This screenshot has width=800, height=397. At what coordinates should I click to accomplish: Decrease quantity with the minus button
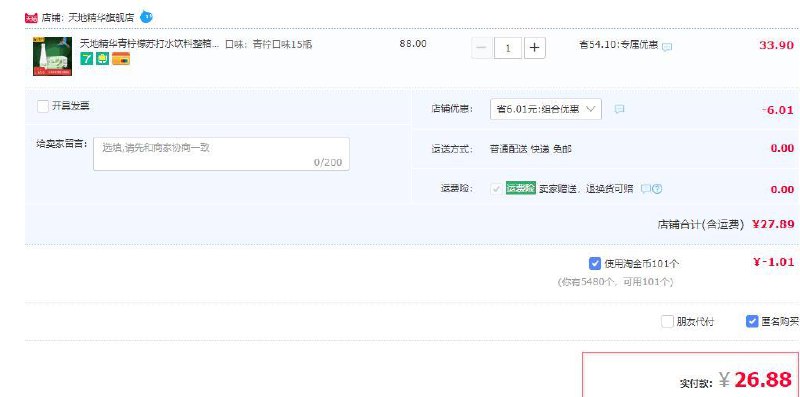482,48
